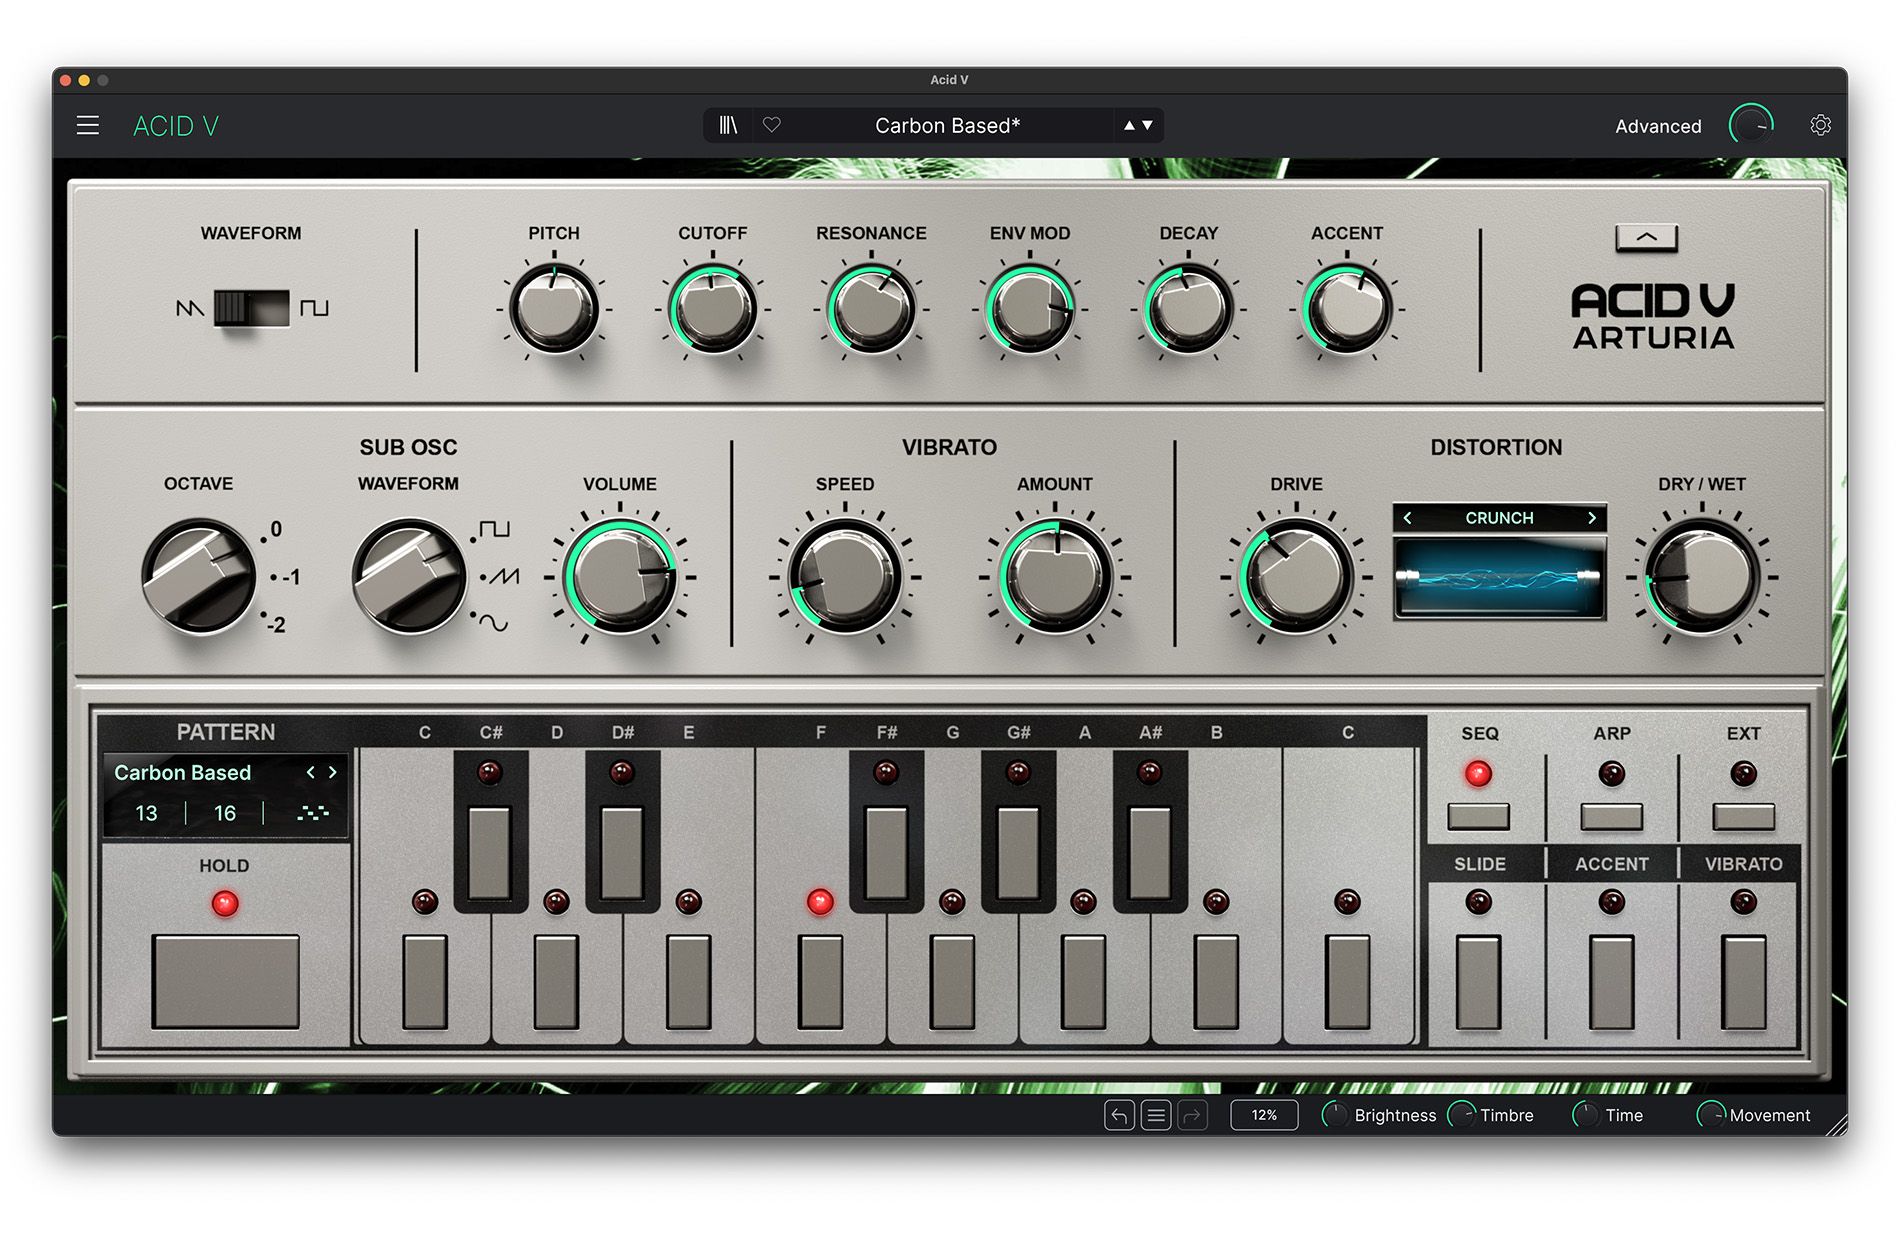The image size is (1900, 1237).
Task: Enable the ARP mode button
Action: (1611, 816)
